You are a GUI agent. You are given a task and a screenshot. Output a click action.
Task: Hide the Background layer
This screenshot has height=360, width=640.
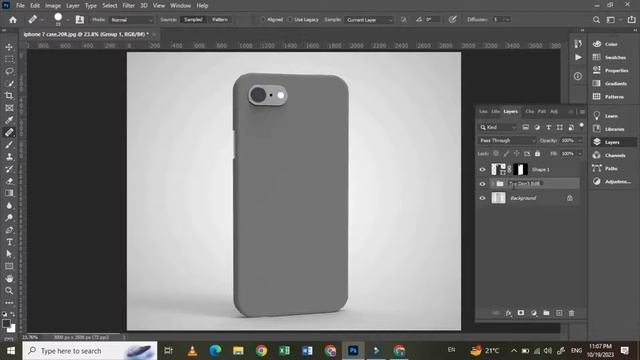coord(482,198)
